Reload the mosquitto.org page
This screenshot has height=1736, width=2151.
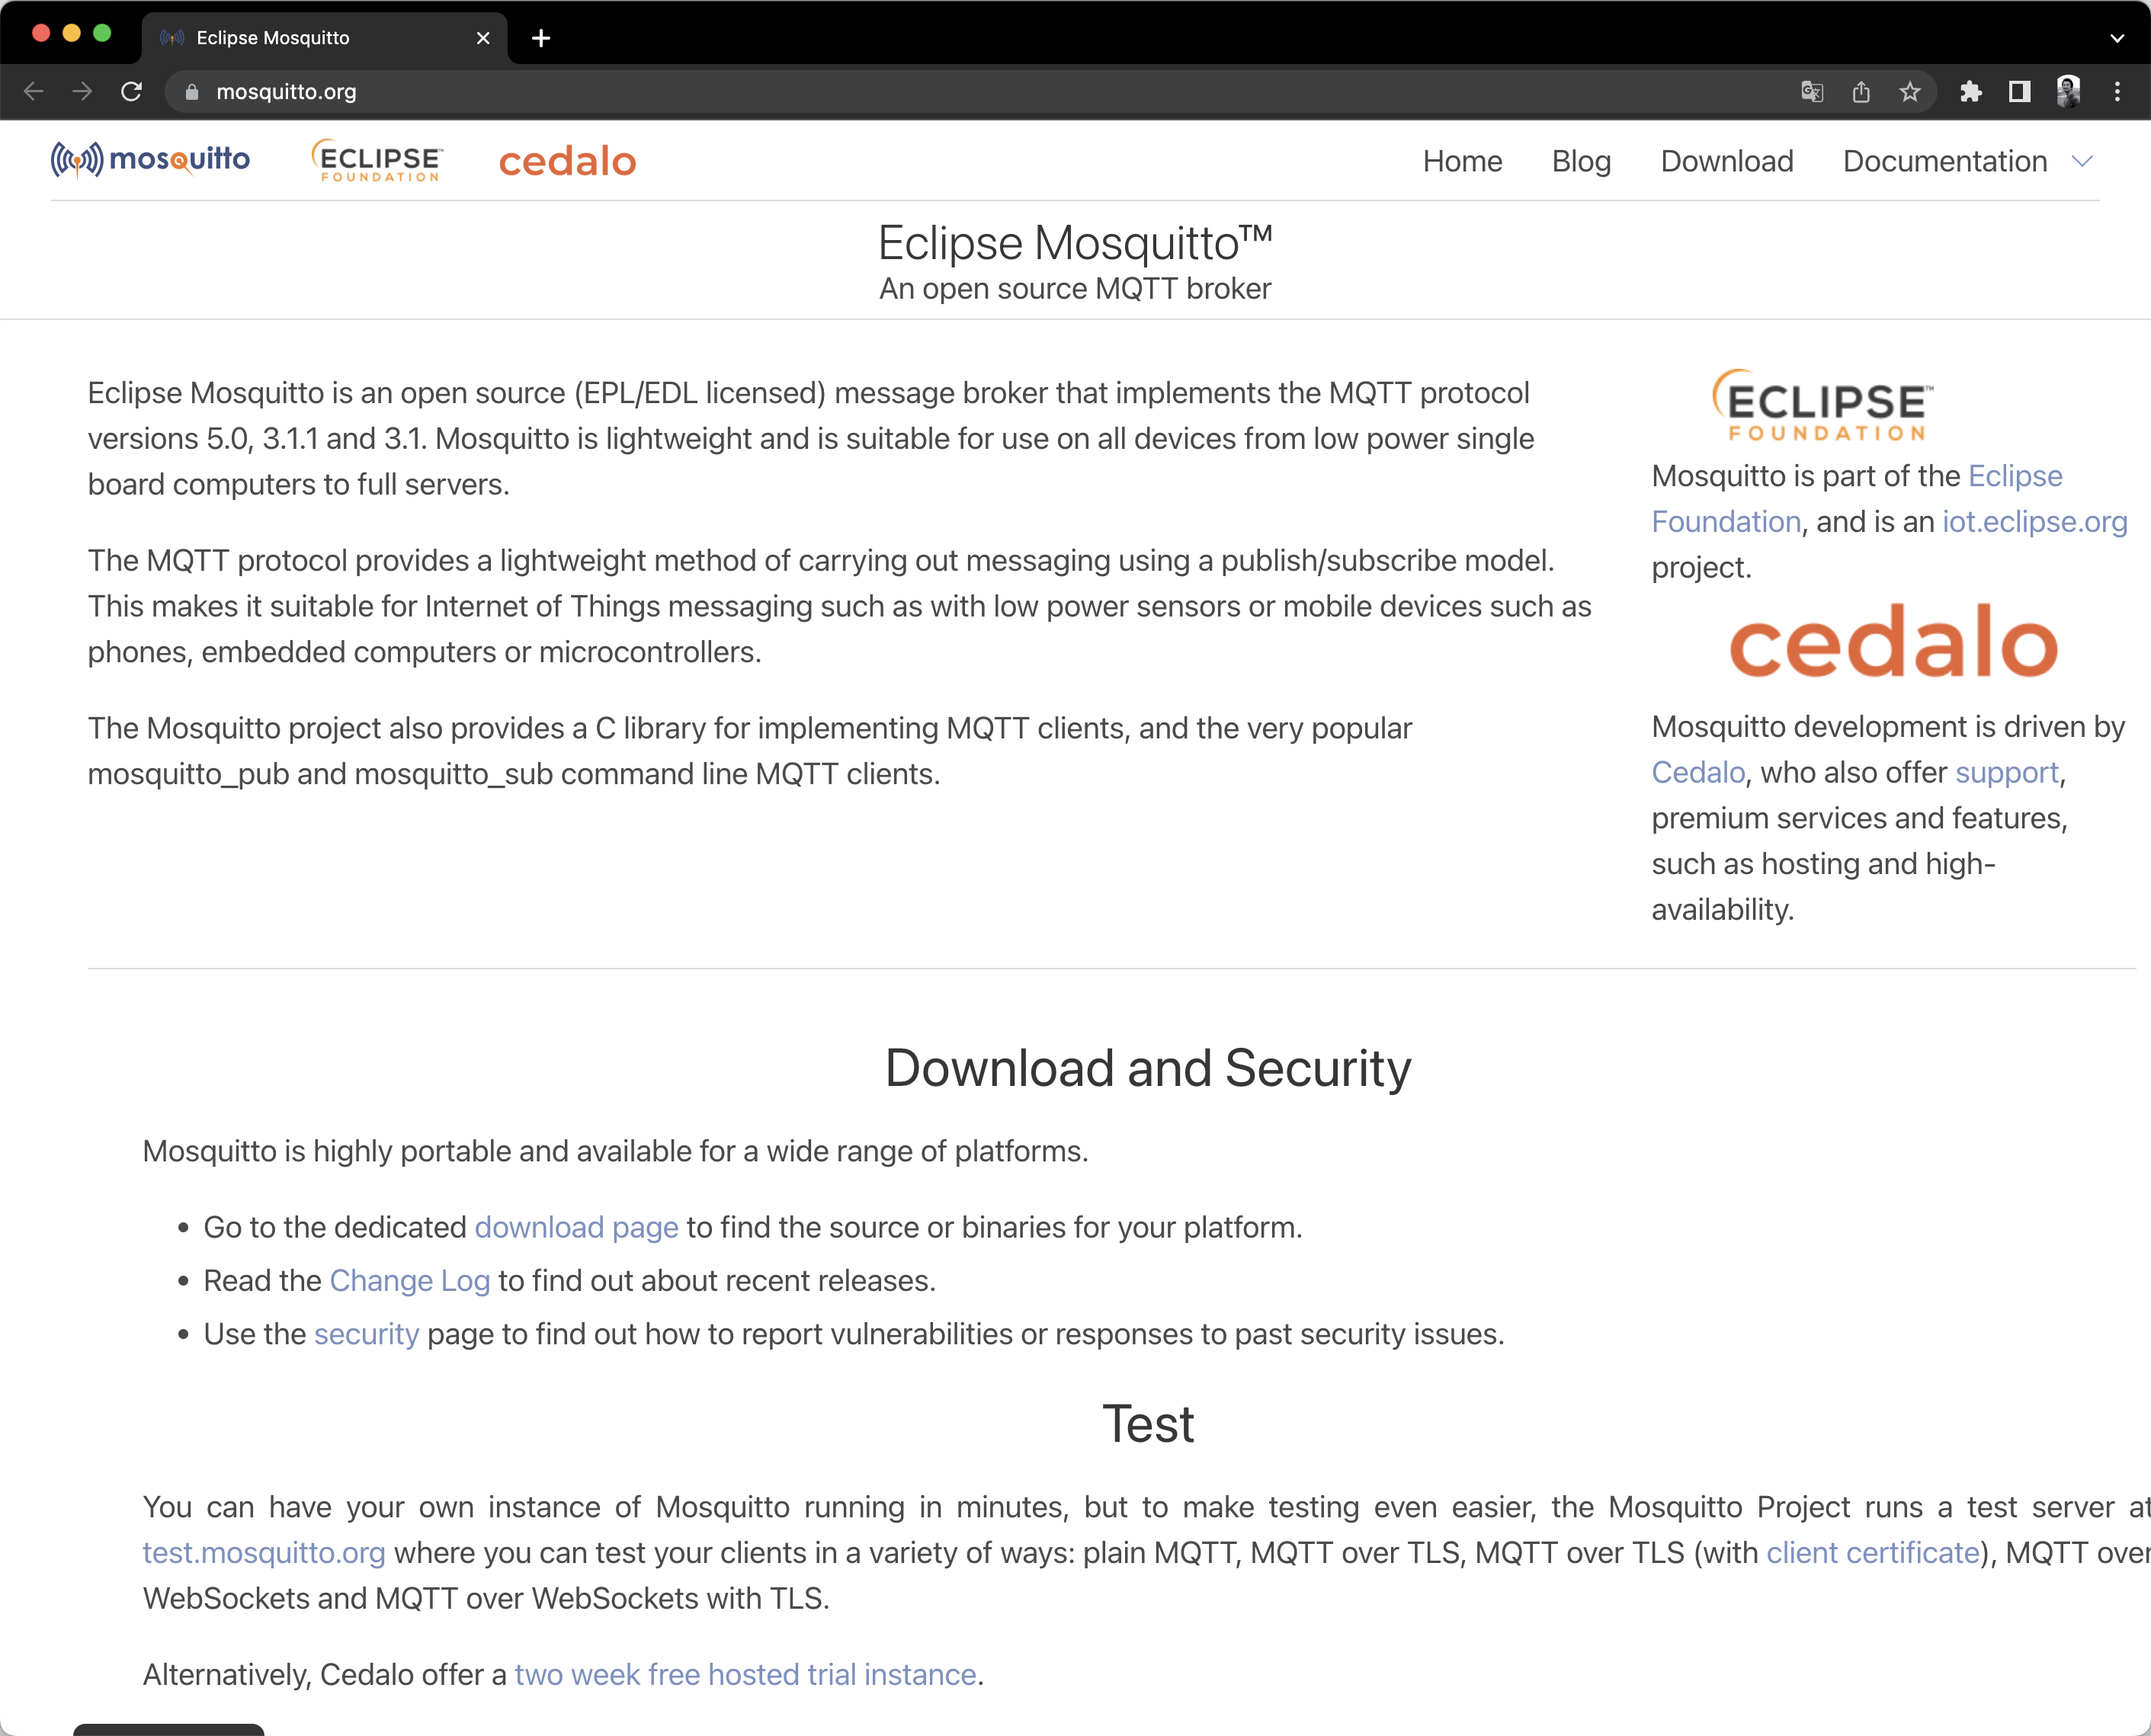point(131,92)
